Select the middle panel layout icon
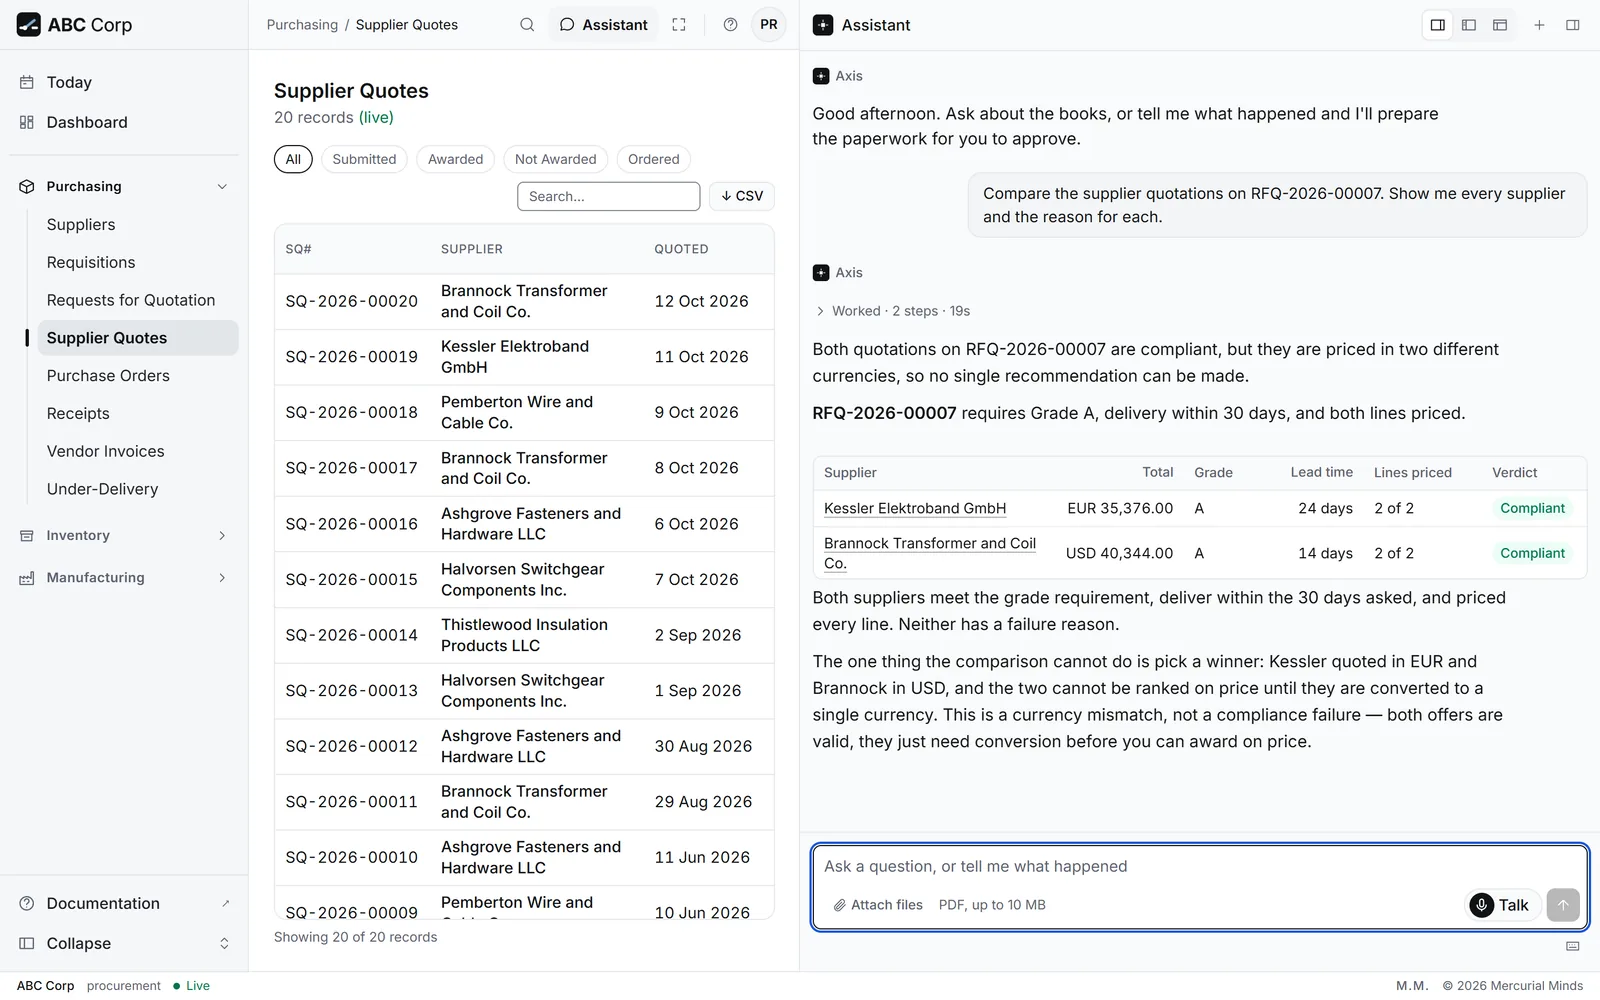Viewport: 1600px width, 1000px height. tap(1469, 25)
